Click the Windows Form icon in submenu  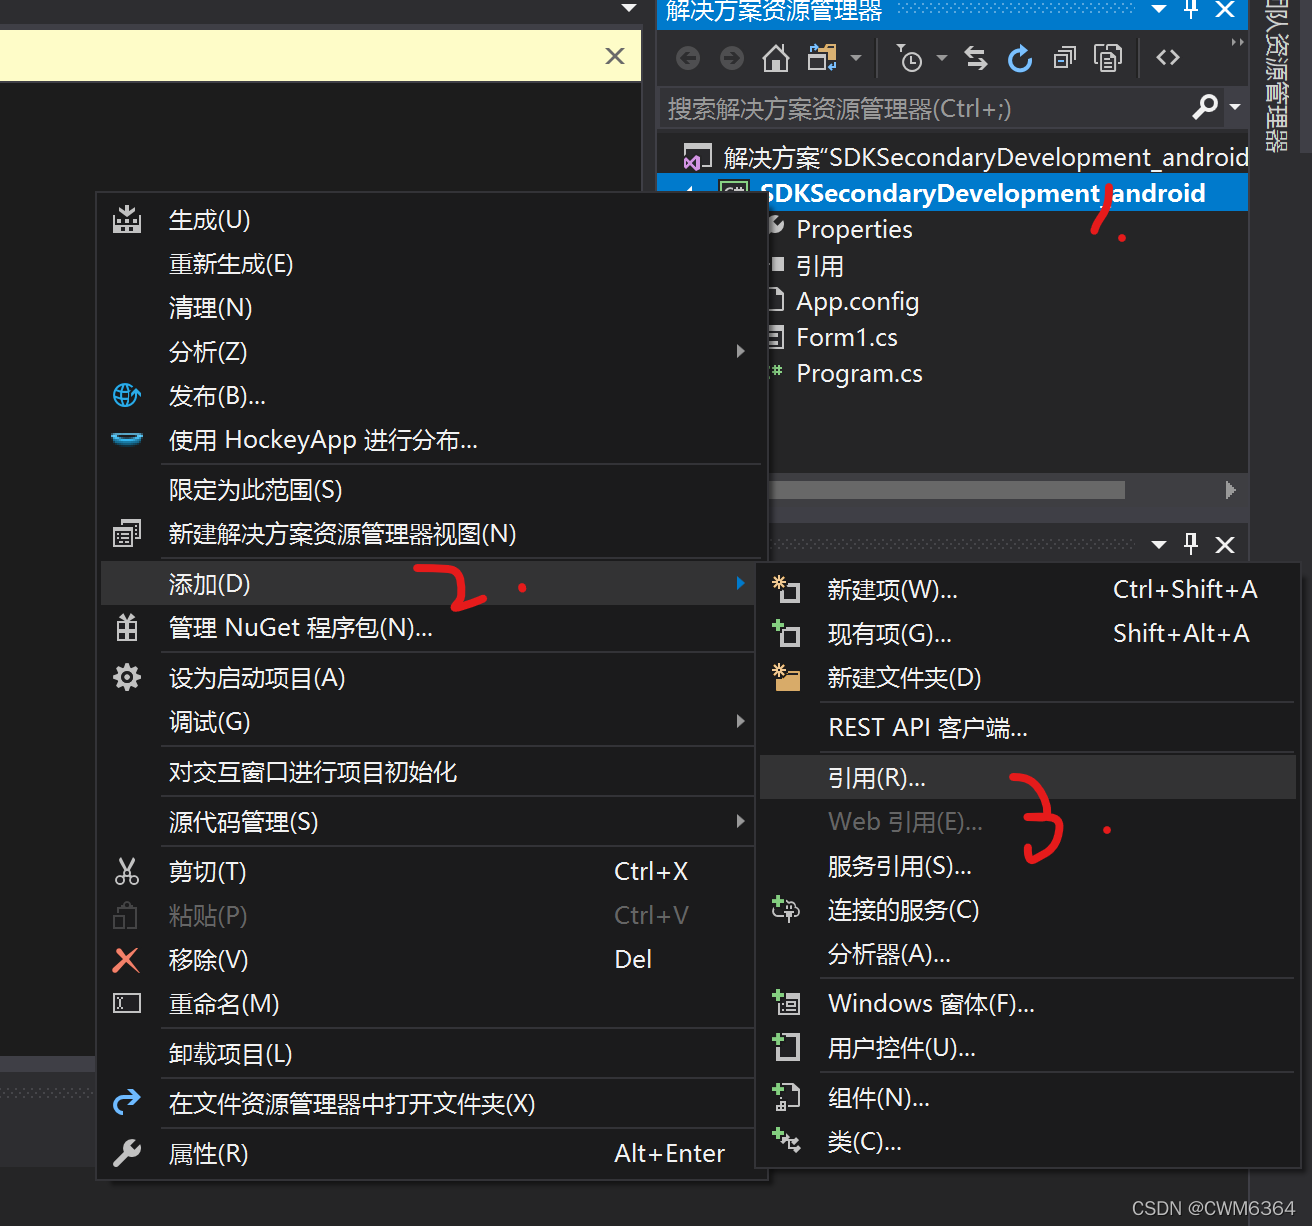pos(786,1002)
